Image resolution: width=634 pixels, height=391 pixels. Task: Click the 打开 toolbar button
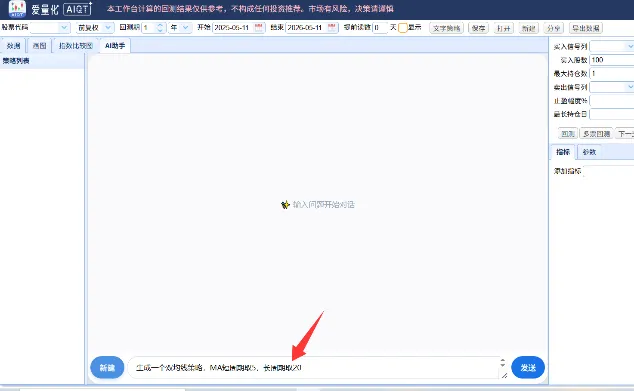[503, 28]
